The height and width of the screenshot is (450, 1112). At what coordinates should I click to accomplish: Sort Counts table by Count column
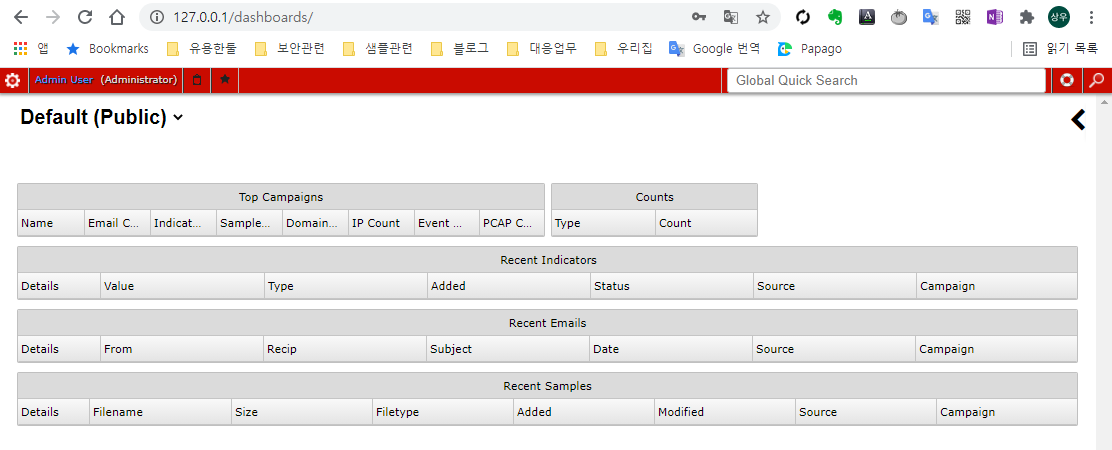click(706, 223)
